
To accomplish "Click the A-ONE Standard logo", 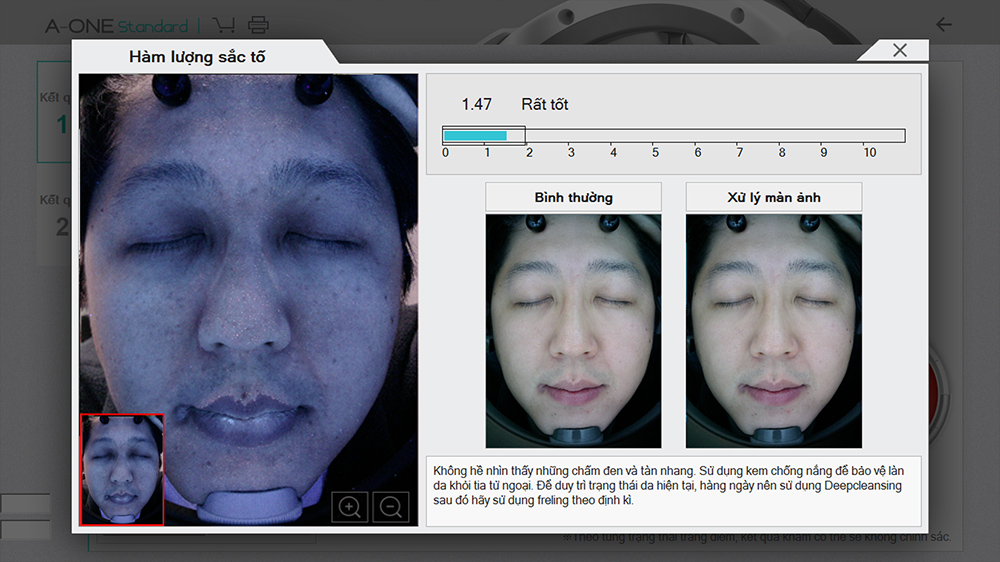I will pyautogui.click(x=116, y=25).
